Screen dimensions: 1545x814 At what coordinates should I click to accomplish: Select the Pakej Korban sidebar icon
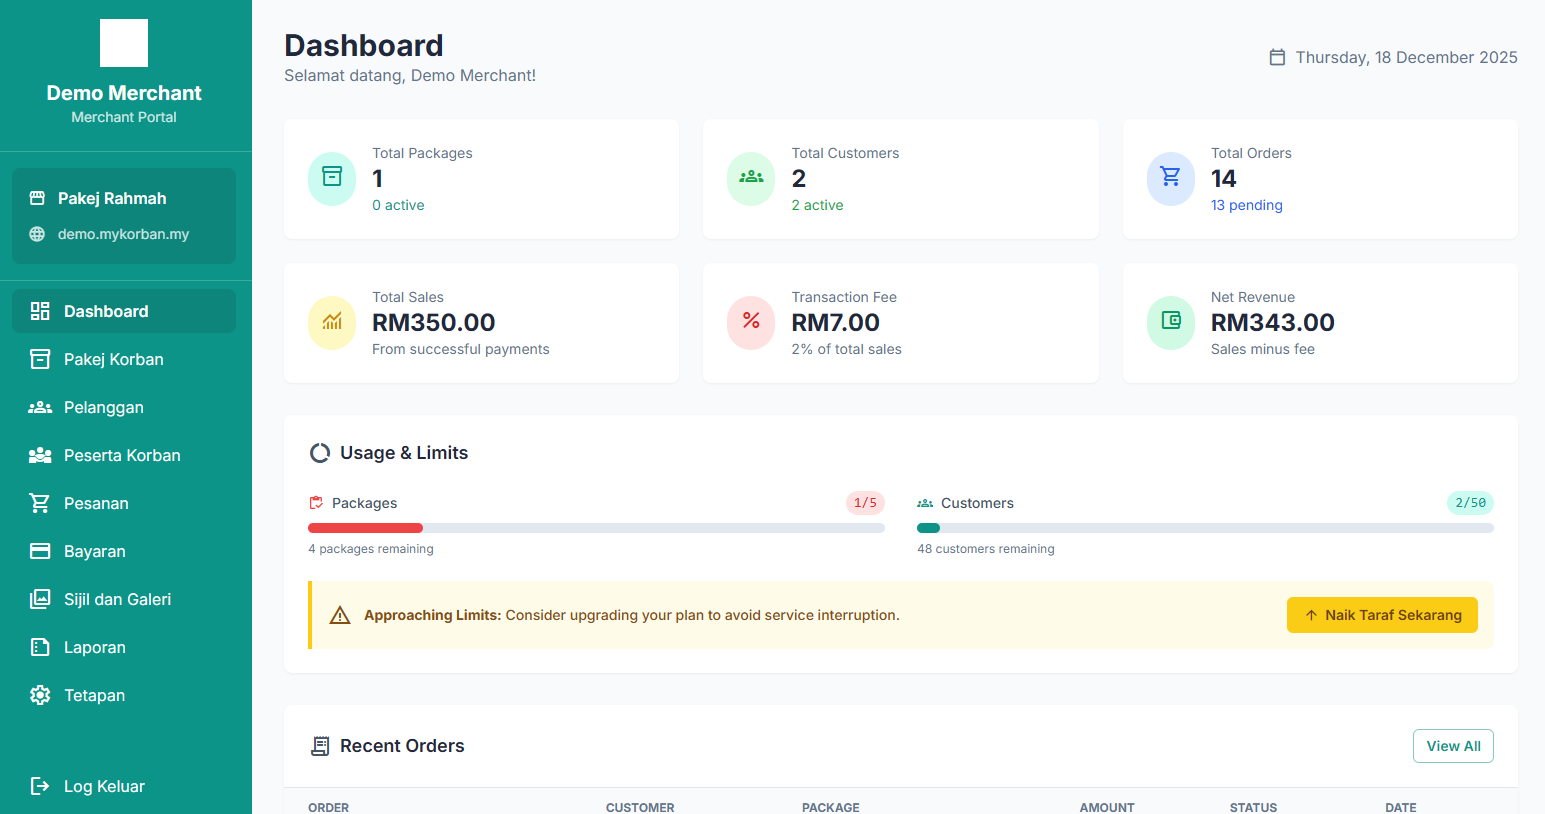40,359
